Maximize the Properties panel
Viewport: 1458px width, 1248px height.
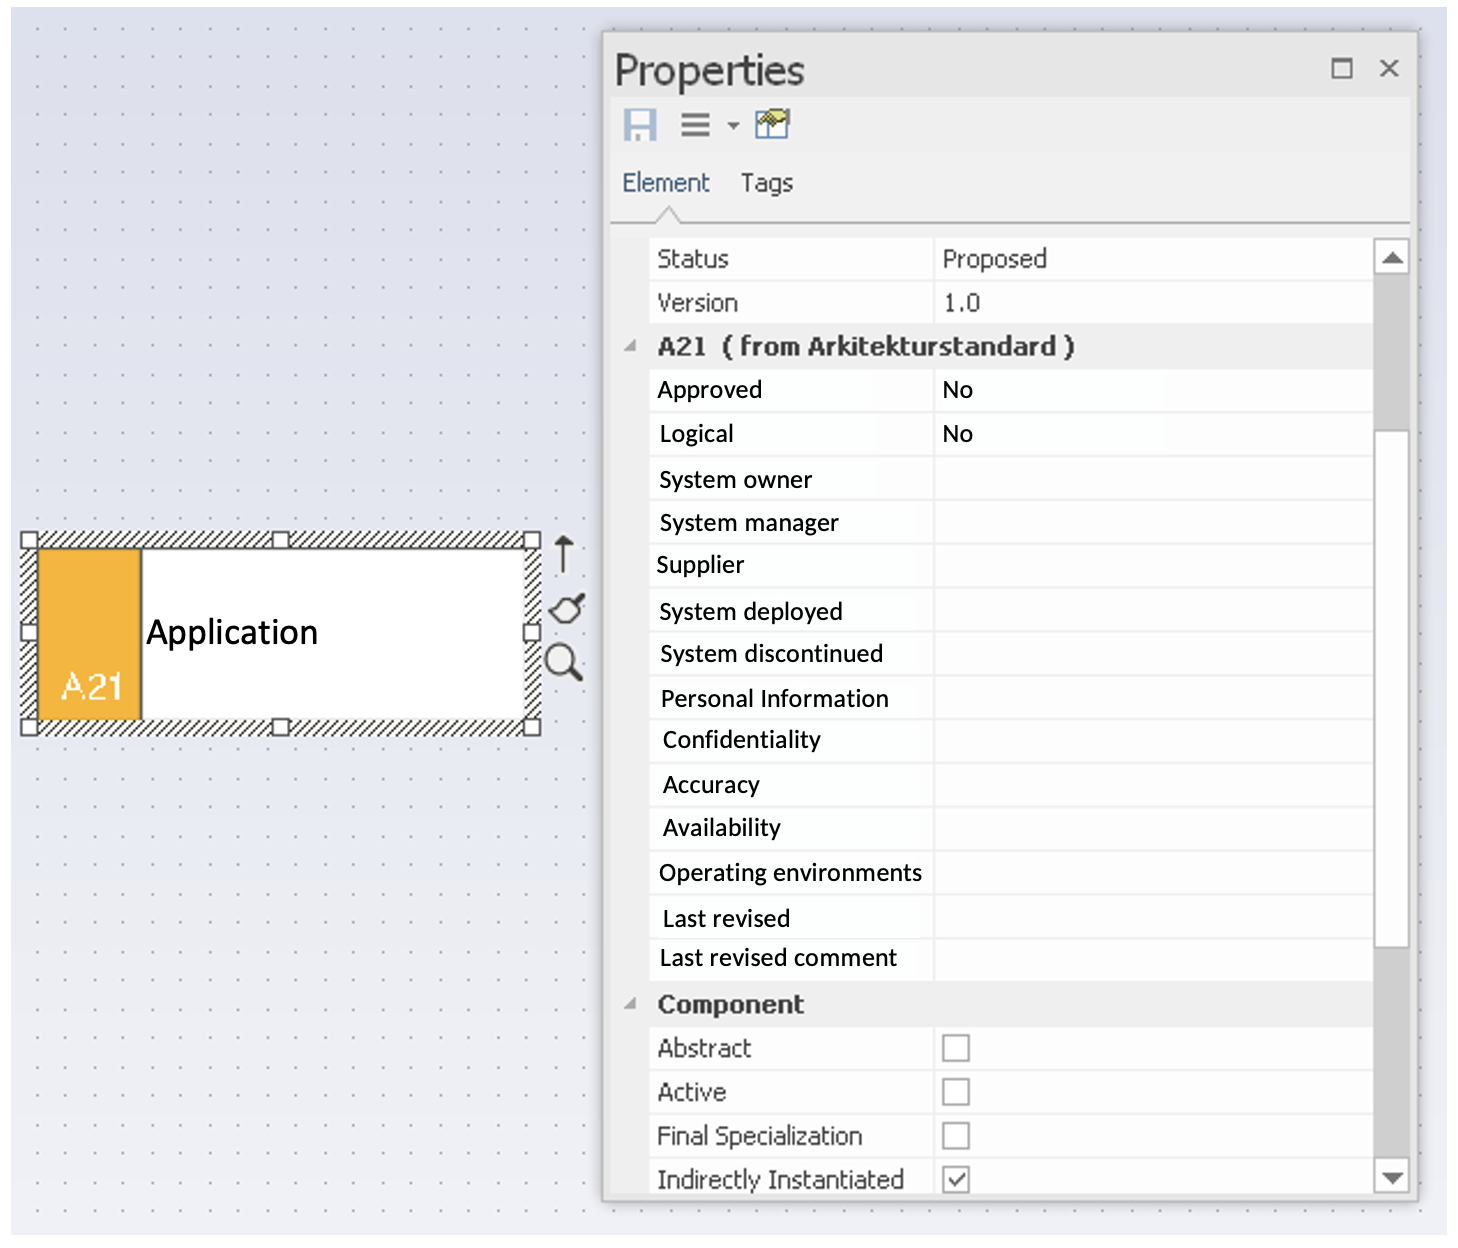(1342, 68)
